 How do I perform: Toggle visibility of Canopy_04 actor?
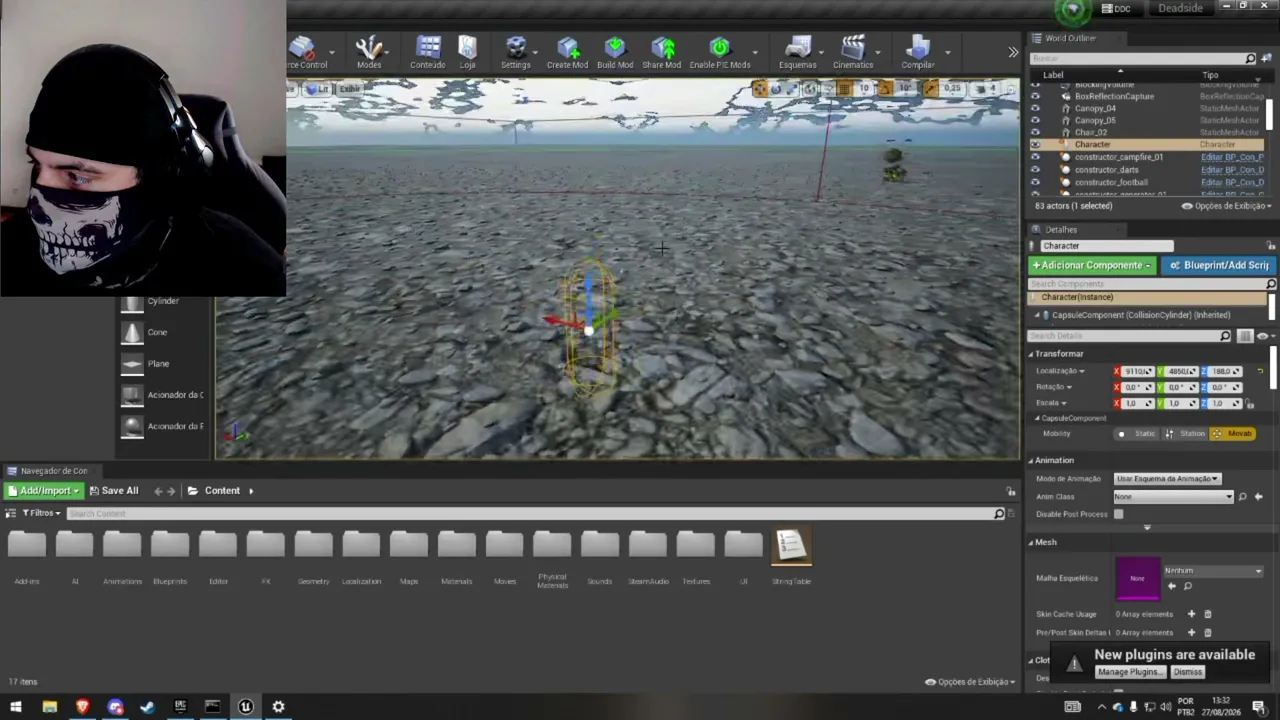click(1035, 108)
